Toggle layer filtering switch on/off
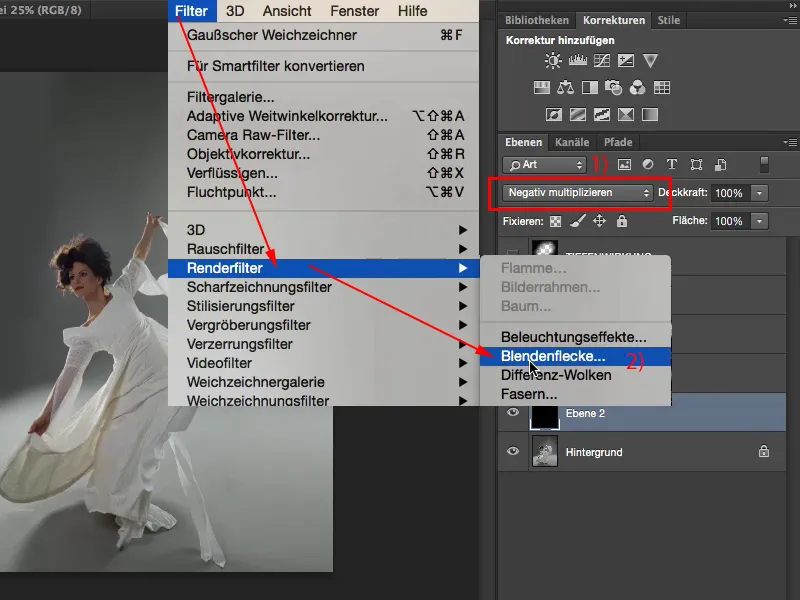Screen dimensions: 800x600 click(764, 165)
